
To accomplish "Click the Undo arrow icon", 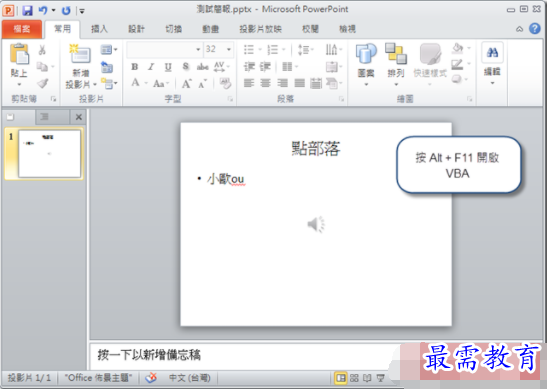I will click(x=43, y=10).
